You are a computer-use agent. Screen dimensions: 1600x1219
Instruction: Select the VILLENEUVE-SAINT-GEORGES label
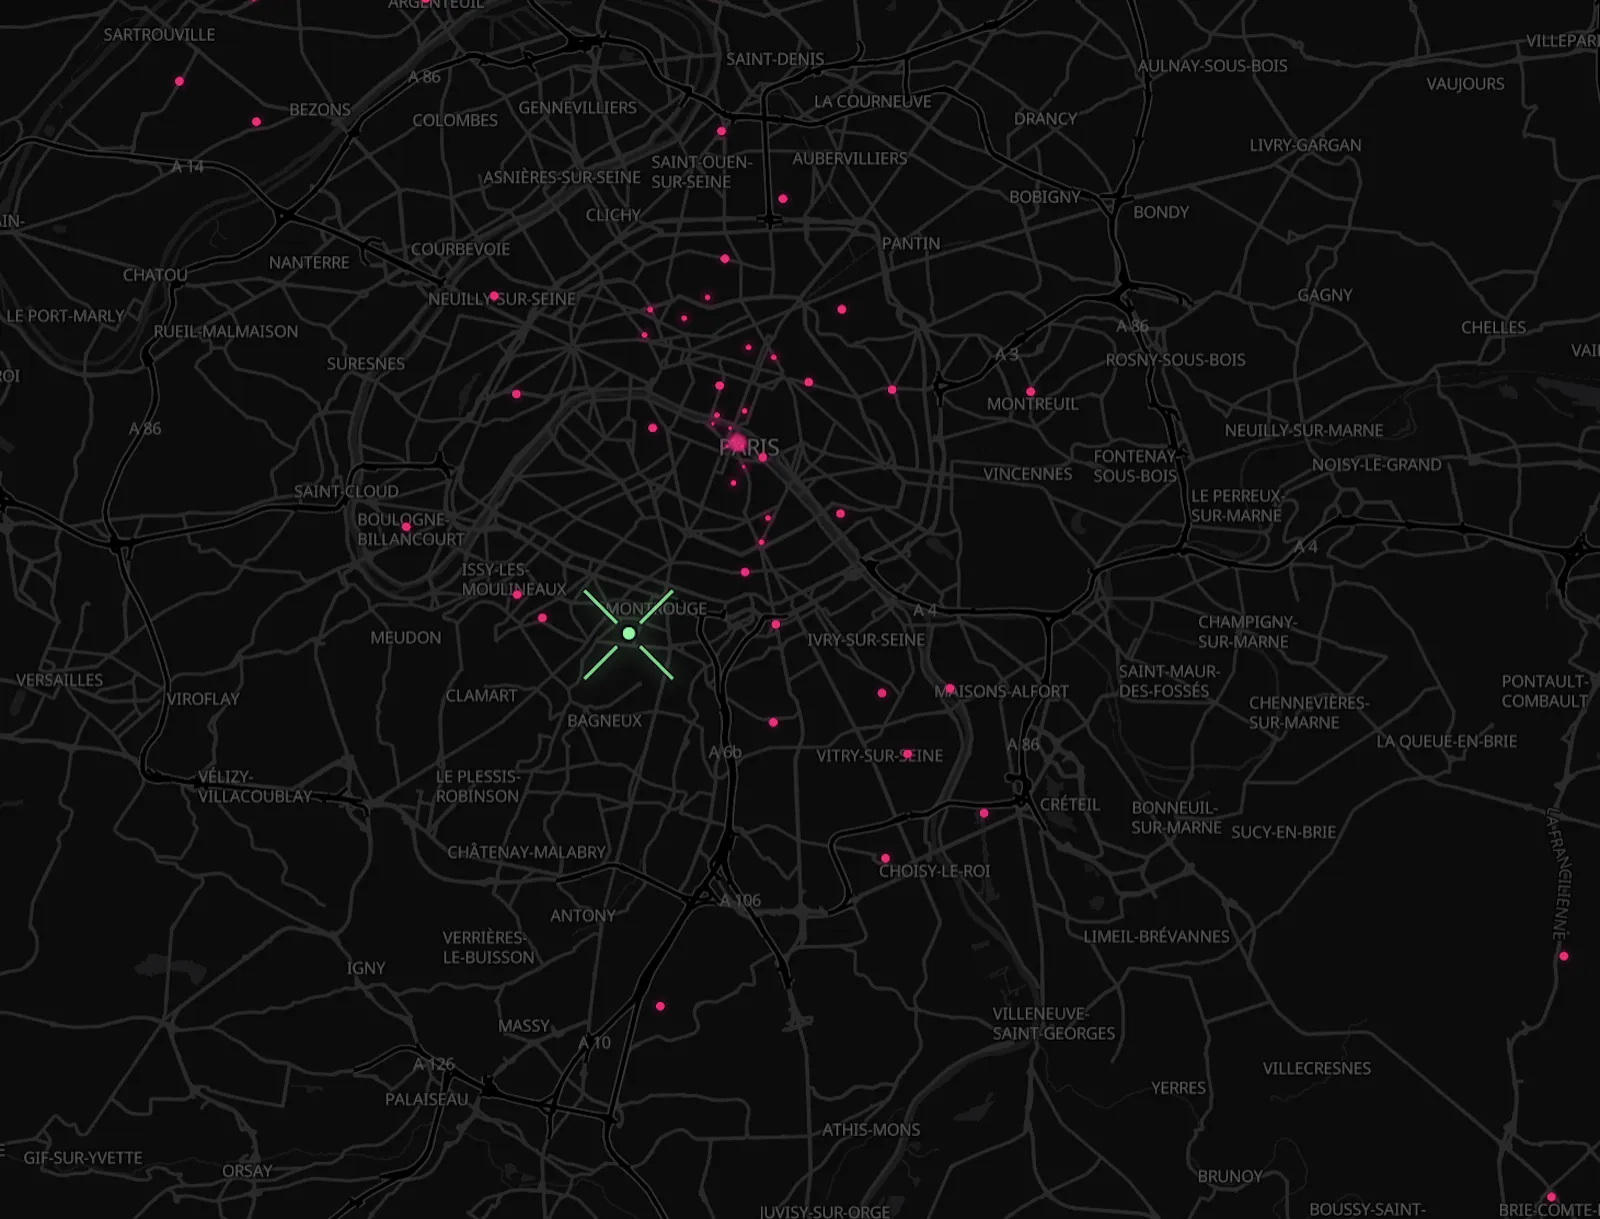(1053, 1024)
